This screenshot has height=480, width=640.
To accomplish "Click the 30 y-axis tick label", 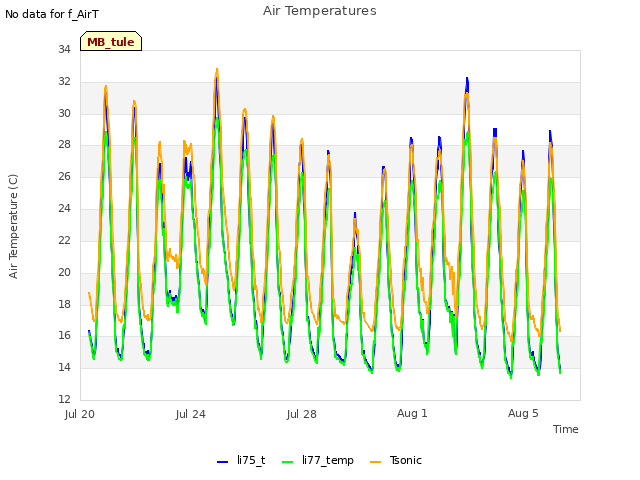I will pos(64,113).
